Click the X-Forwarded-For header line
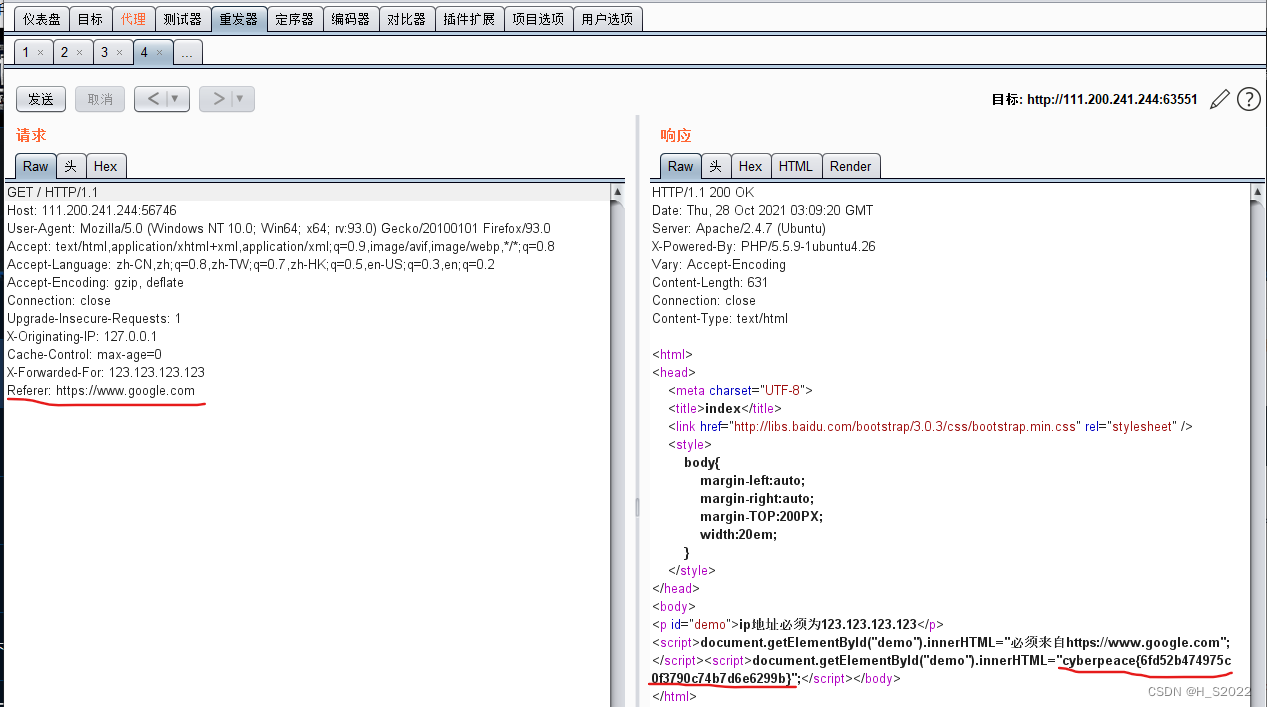Image resolution: width=1267 pixels, height=707 pixels. [x=106, y=372]
